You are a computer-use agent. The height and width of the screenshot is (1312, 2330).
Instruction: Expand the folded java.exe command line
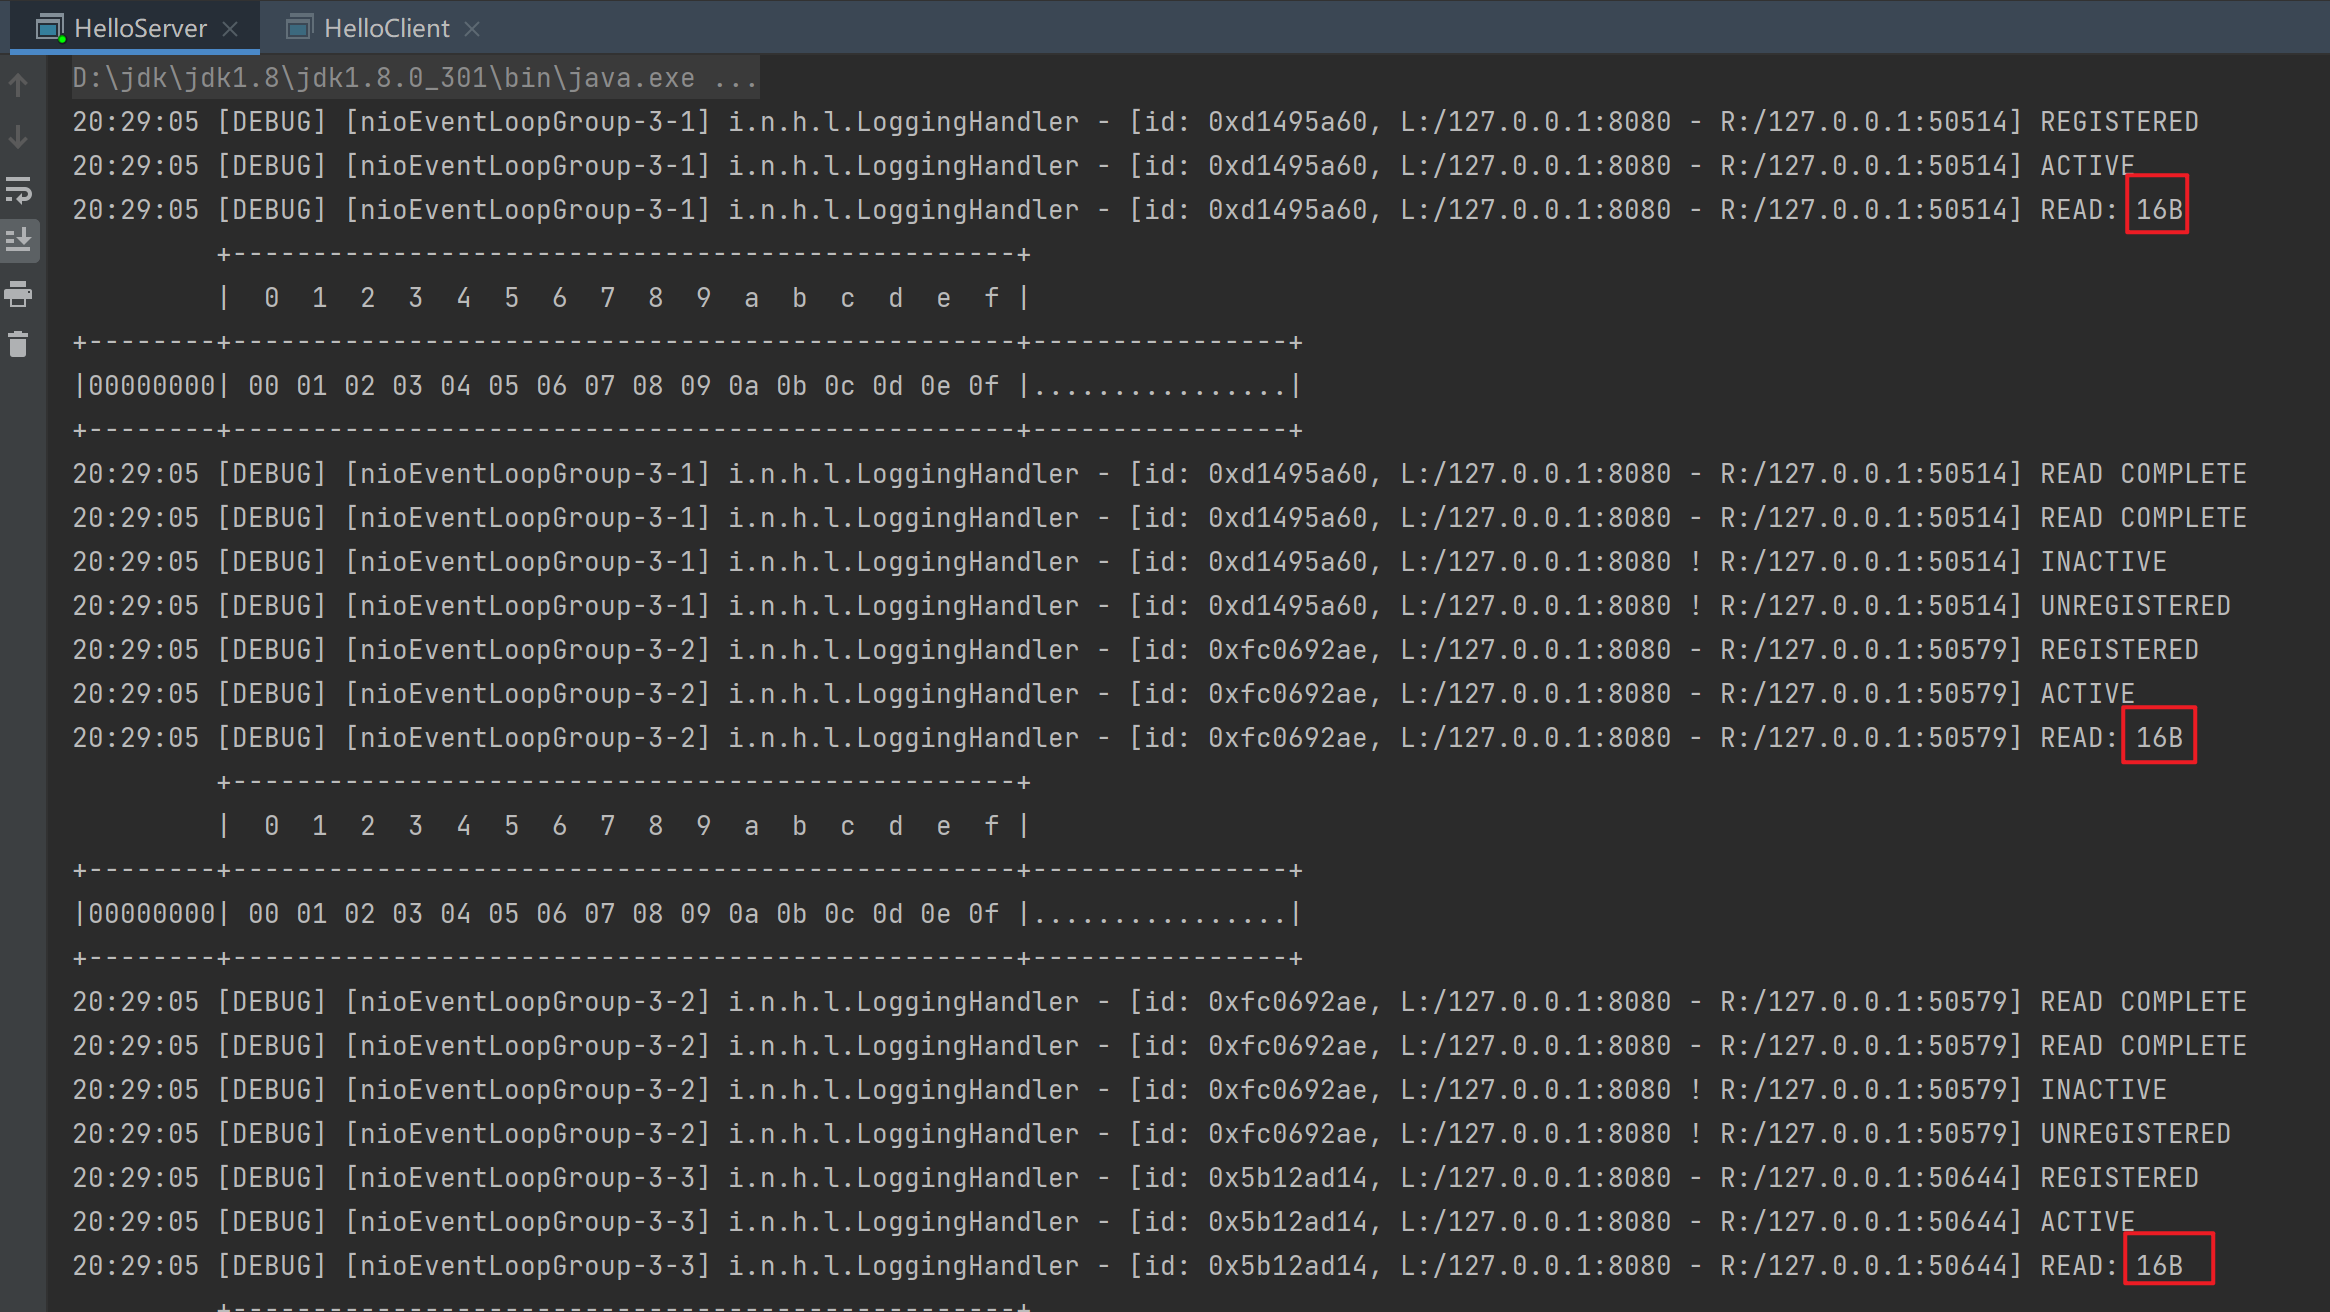pyautogui.click(x=735, y=78)
